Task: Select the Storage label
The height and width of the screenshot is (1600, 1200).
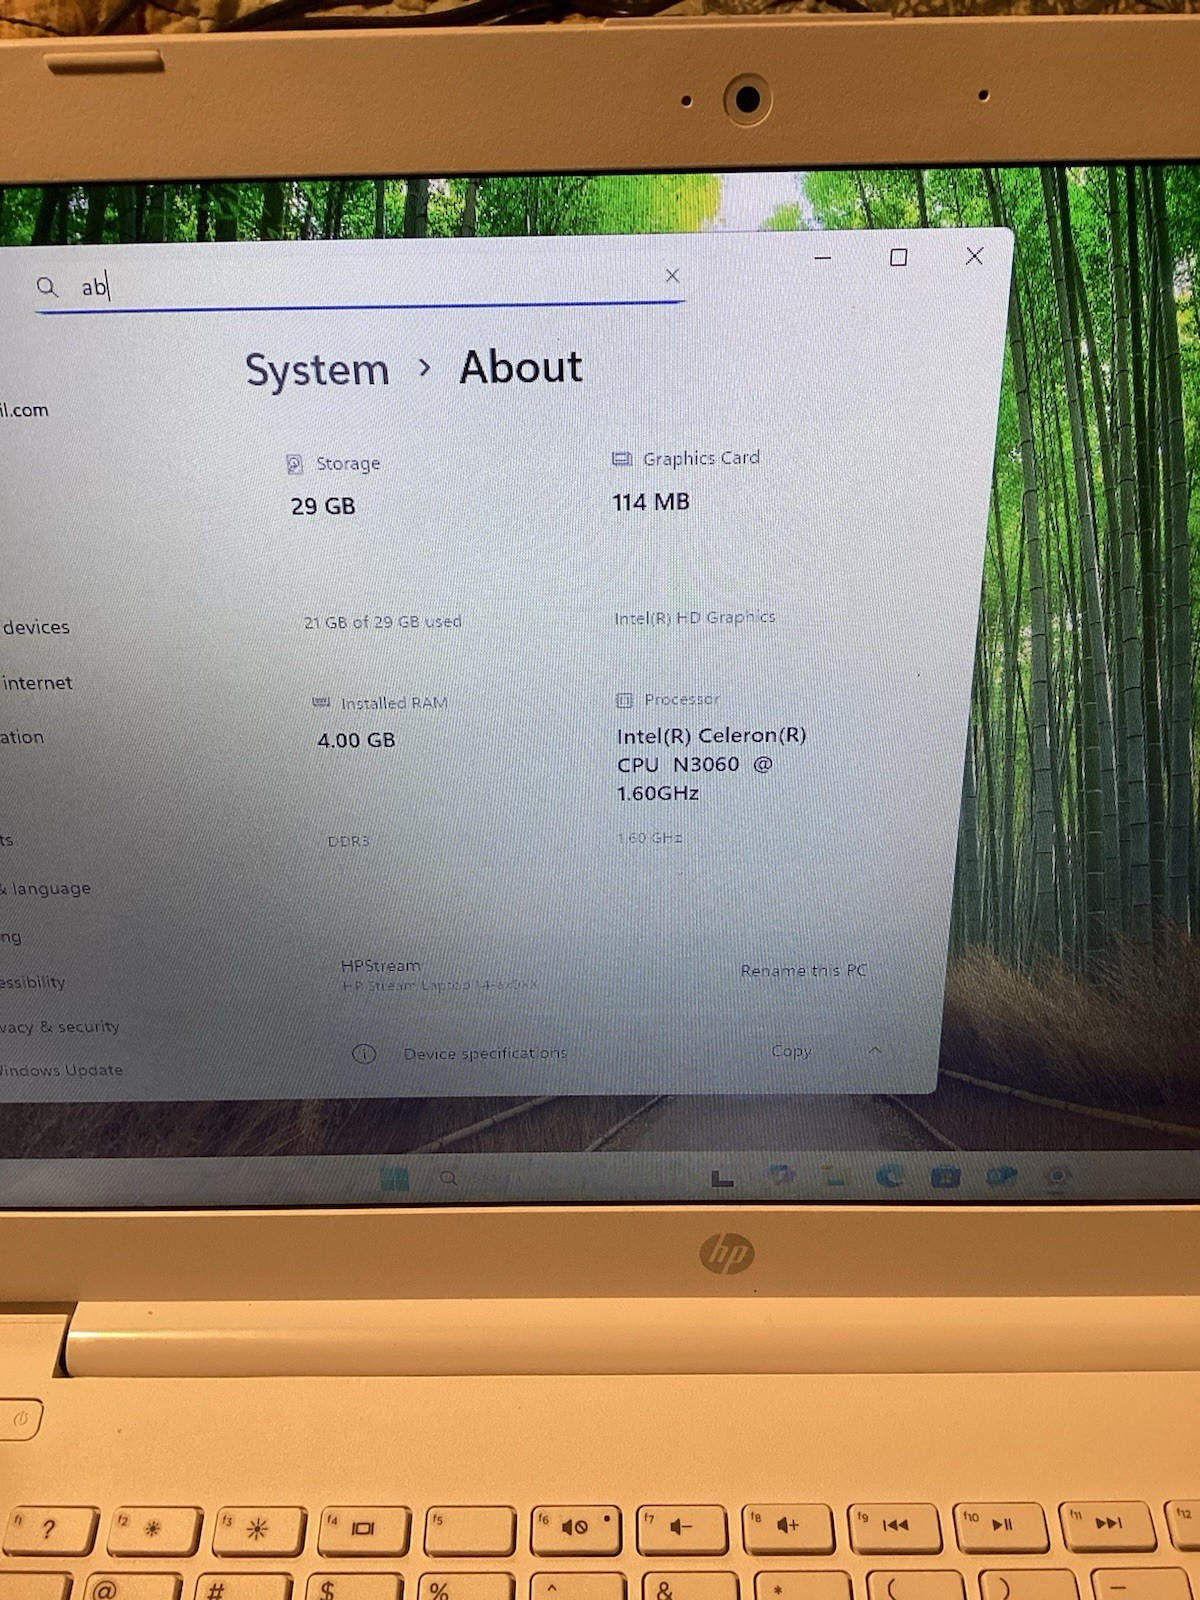Action: pos(348,463)
